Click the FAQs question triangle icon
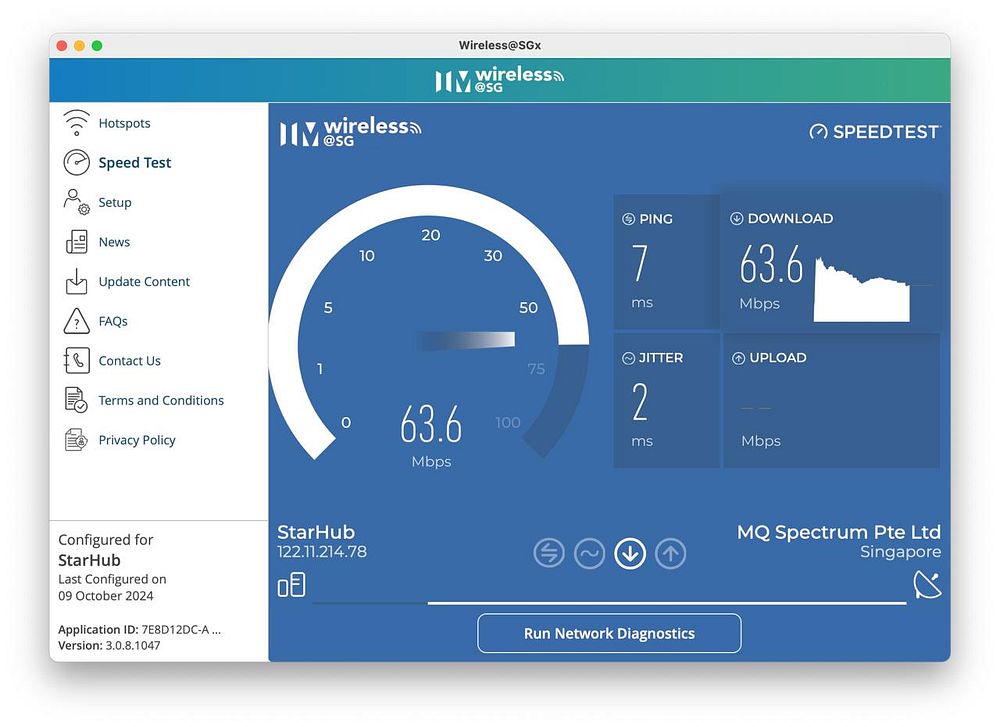This screenshot has height=727, width=1000. point(77,321)
